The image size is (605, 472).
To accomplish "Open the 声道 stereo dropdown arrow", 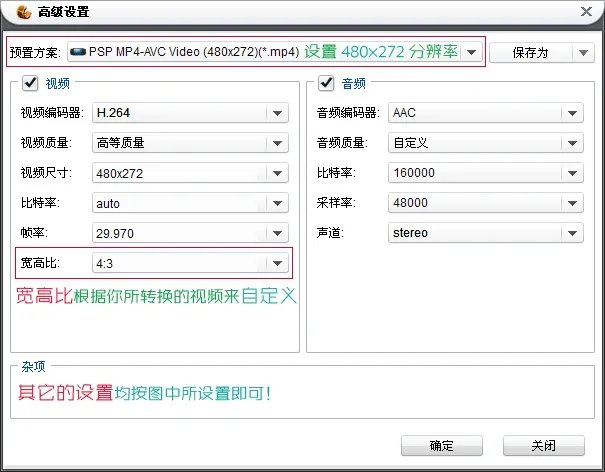I will (x=572, y=233).
